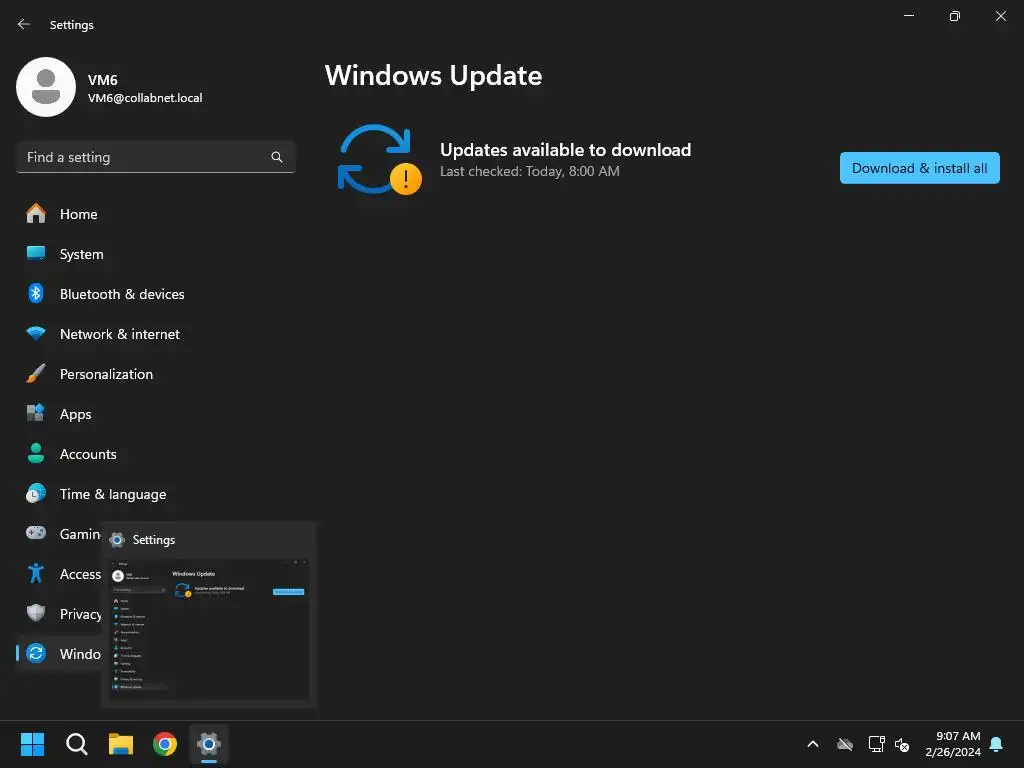
Task: Click the Apps squares icon
Action: click(x=36, y=413)
